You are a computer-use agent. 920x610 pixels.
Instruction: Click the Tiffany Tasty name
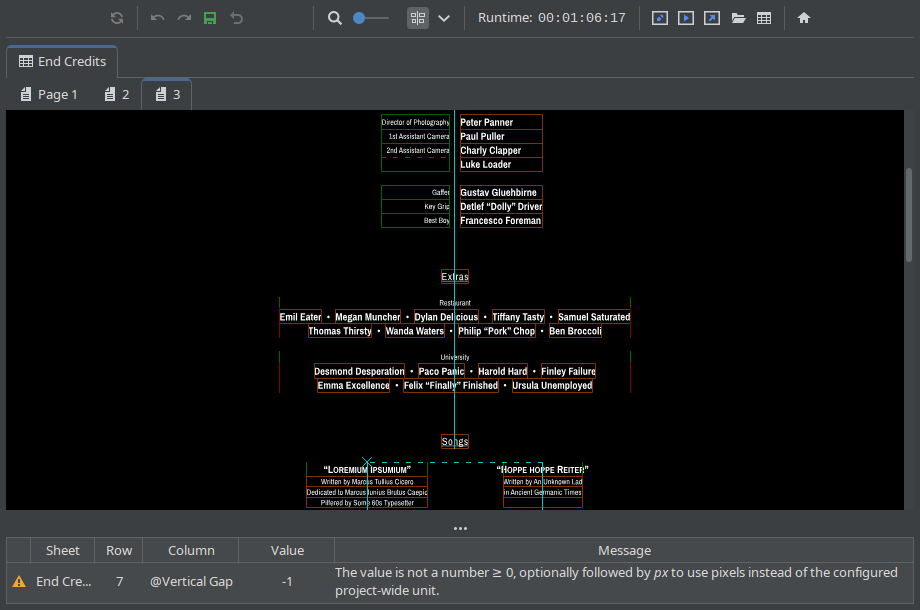click(518, 317)
